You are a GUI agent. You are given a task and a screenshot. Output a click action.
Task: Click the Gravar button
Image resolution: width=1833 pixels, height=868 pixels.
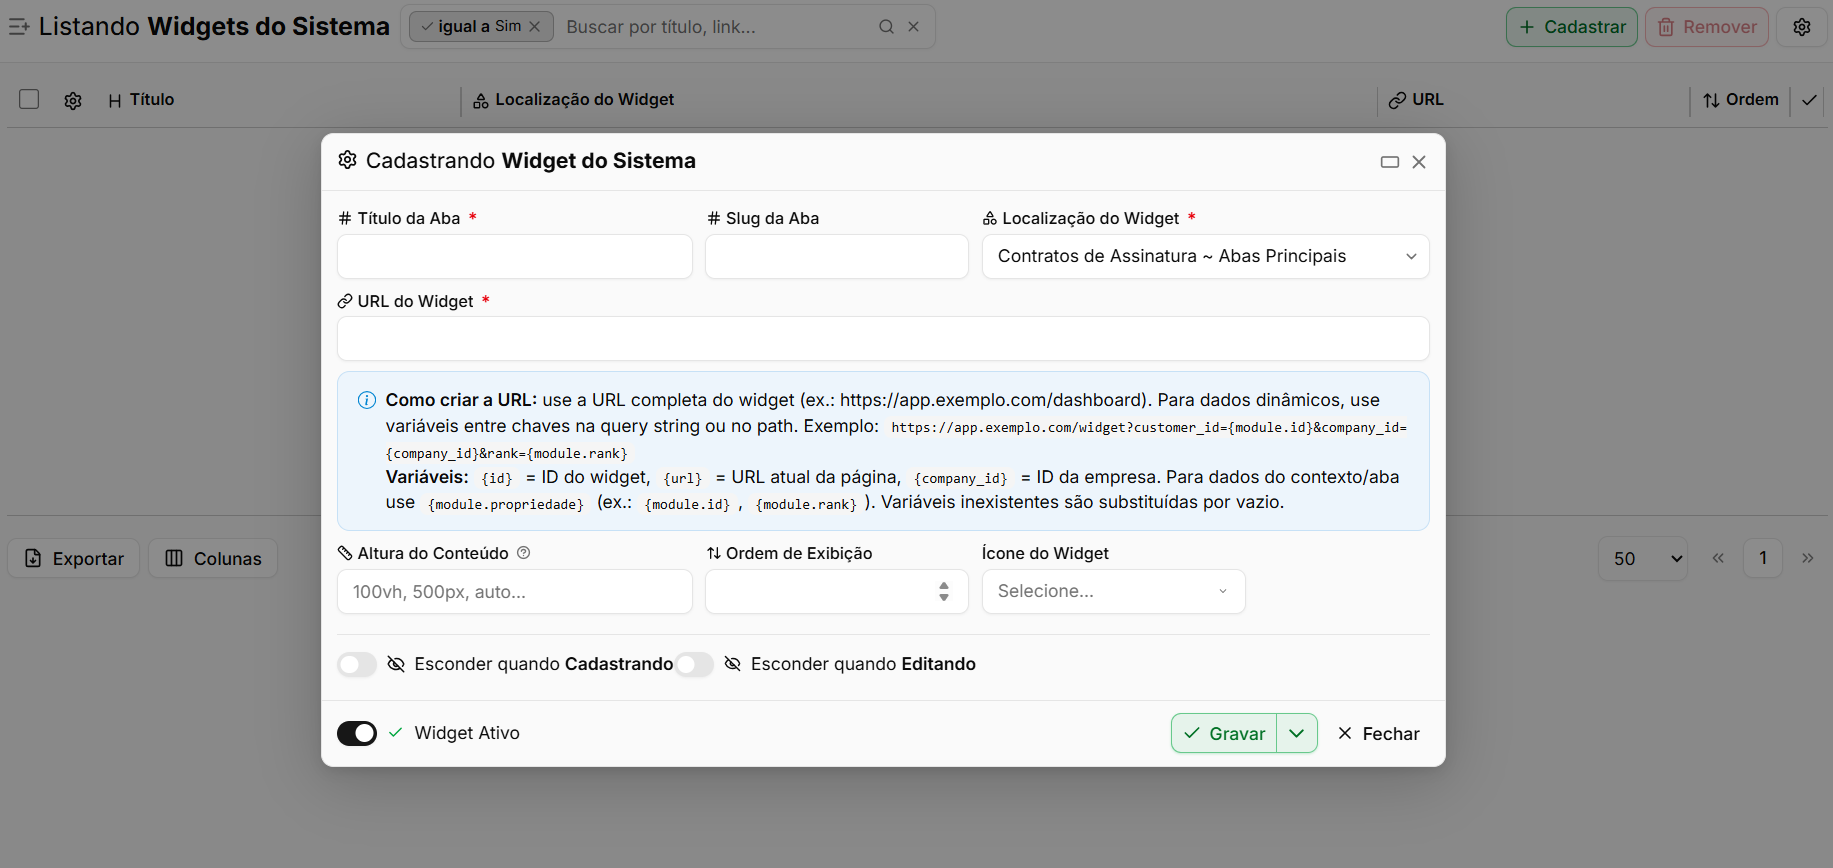(x=1224, y=733)
